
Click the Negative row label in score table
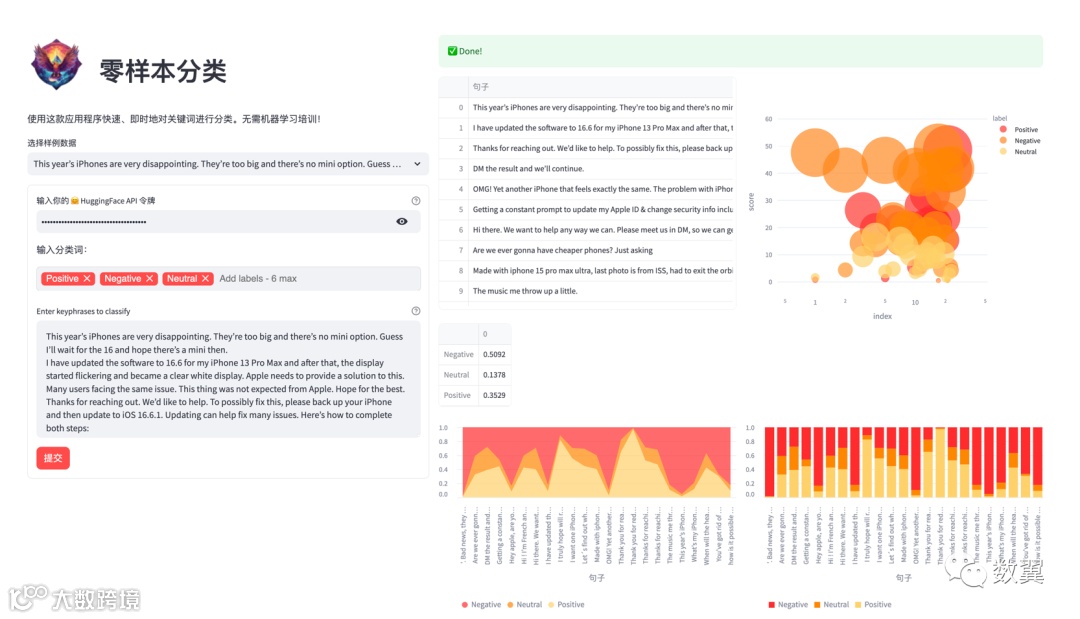click(x=458, y=355)
